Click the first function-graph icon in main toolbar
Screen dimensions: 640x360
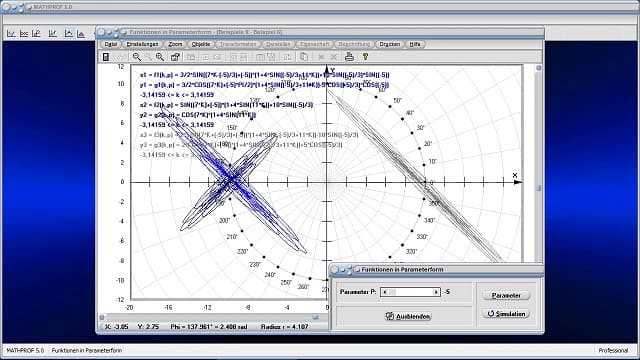(x=11, y=33)
